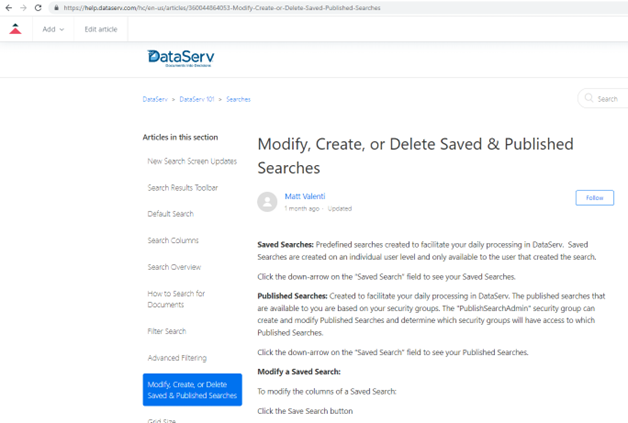Click the Follow button
Screen dimensions: 628x423
click(594, 198)
